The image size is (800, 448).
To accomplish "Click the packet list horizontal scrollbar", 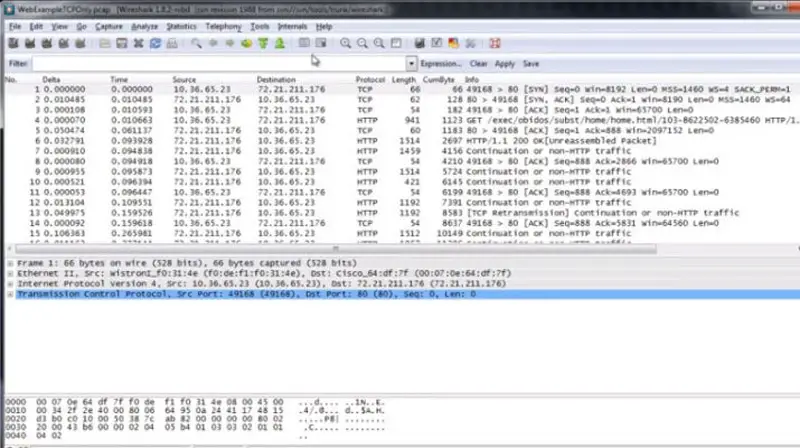I will [336, 249].
